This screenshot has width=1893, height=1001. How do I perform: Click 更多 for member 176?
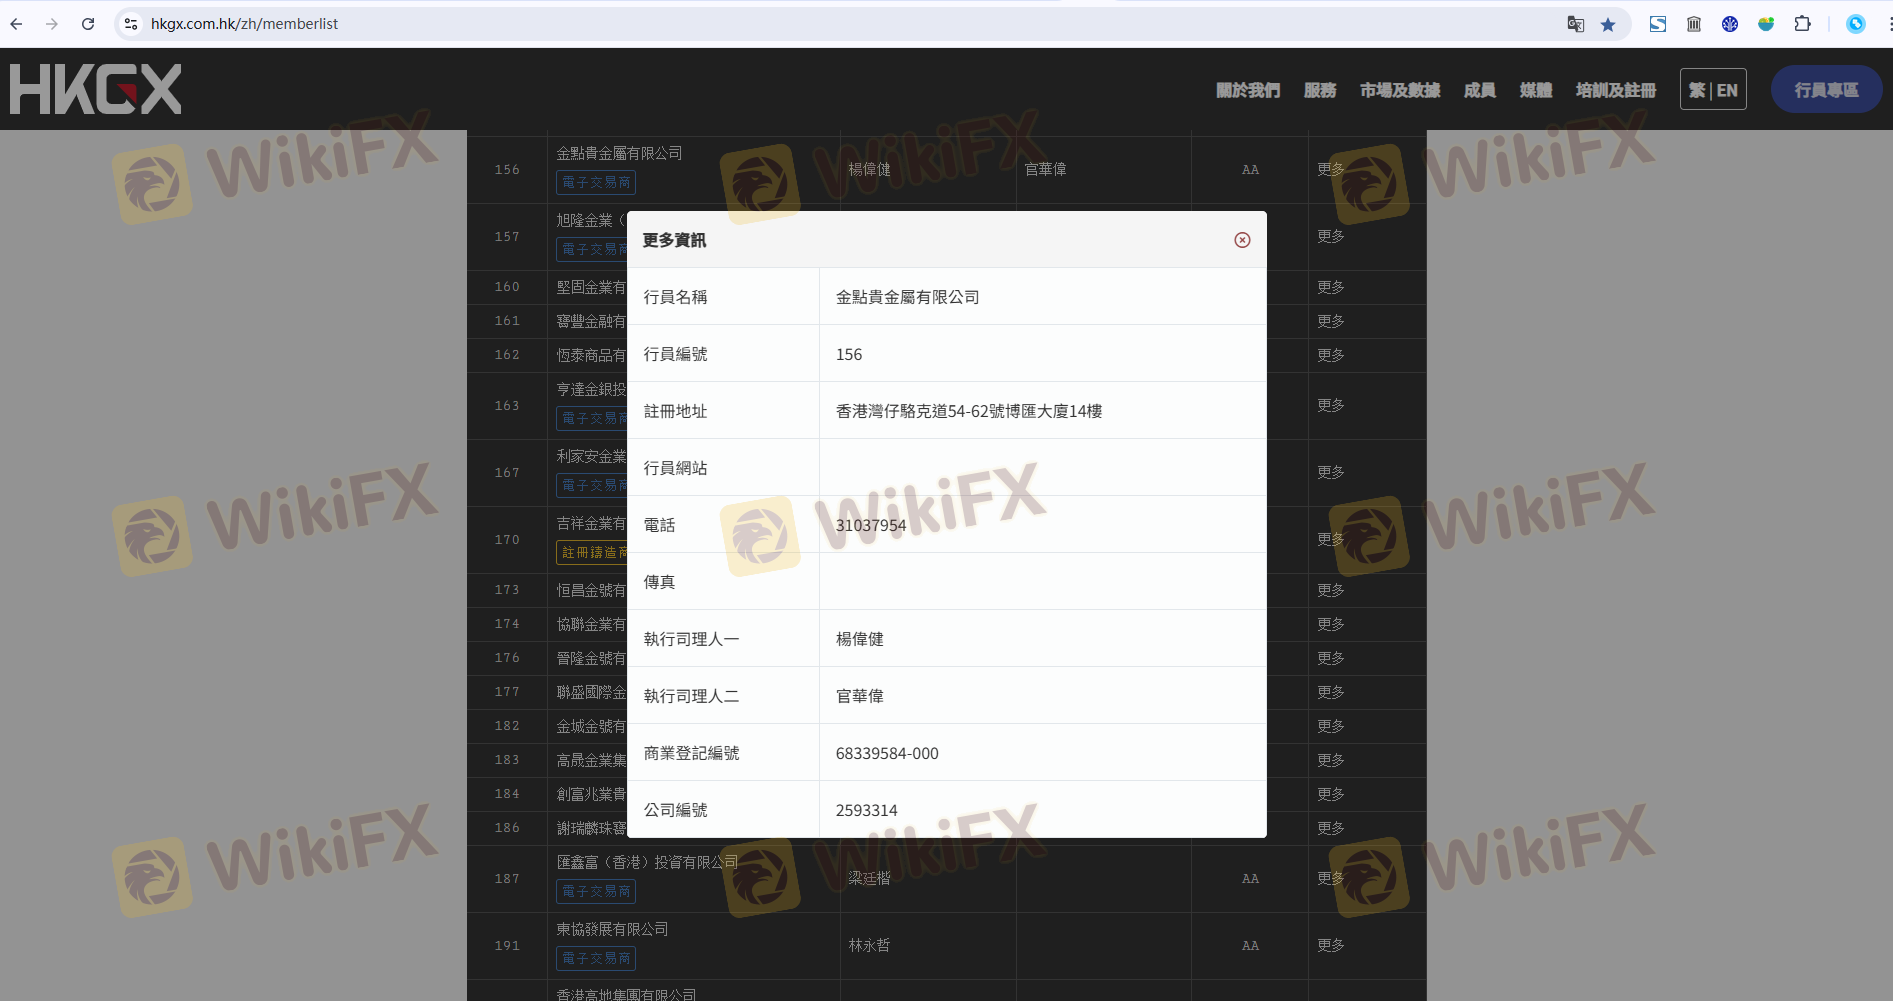click(1331, 659)
